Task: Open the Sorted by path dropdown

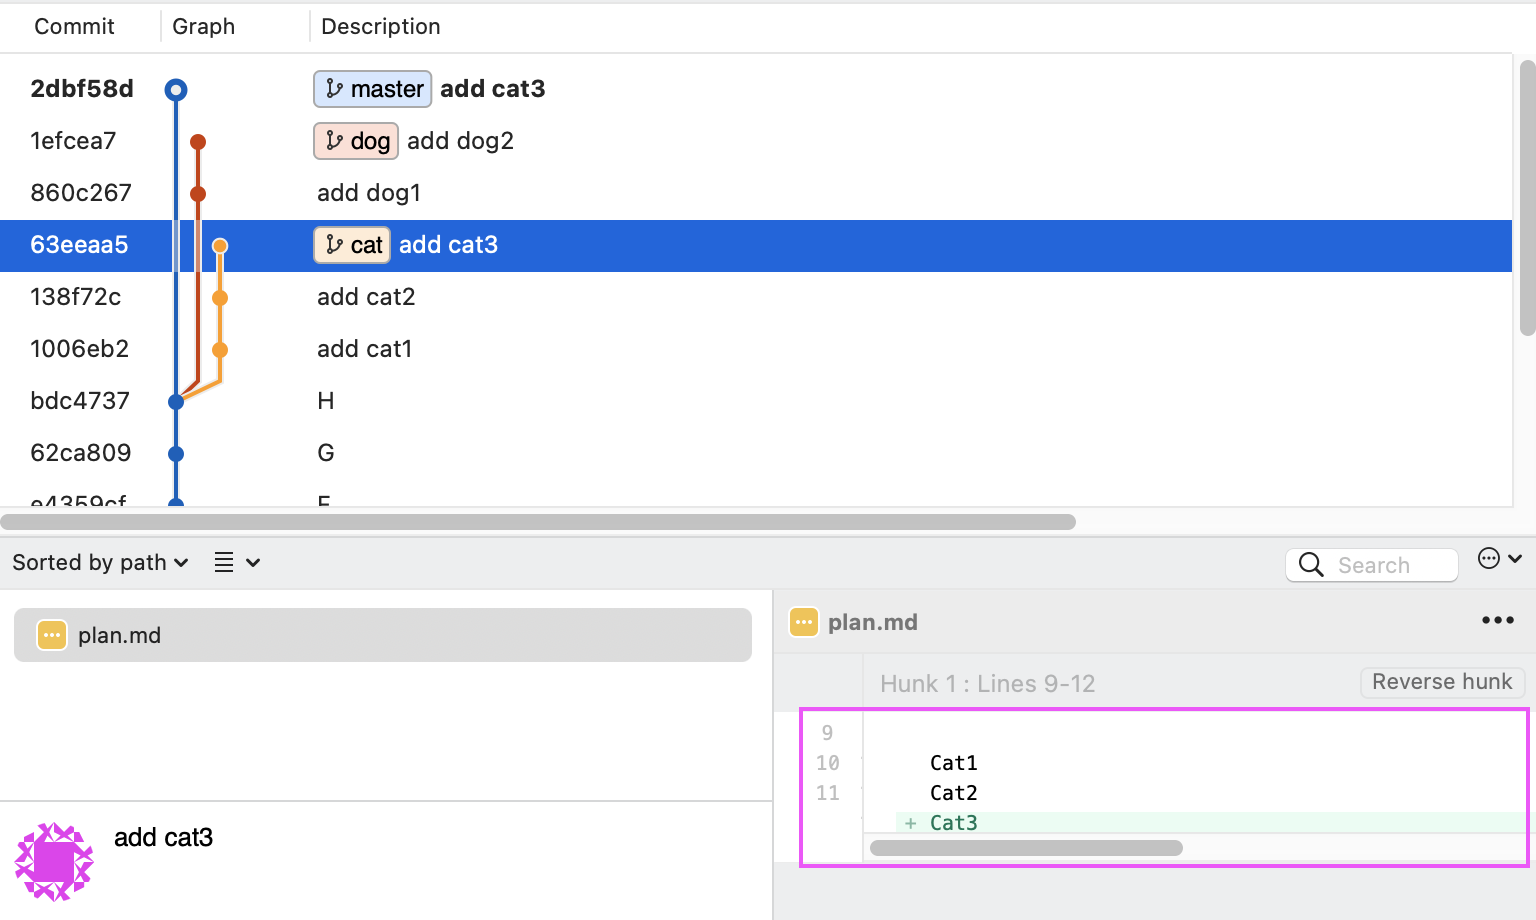Action: pyautogui.click(x=100, y=563)
